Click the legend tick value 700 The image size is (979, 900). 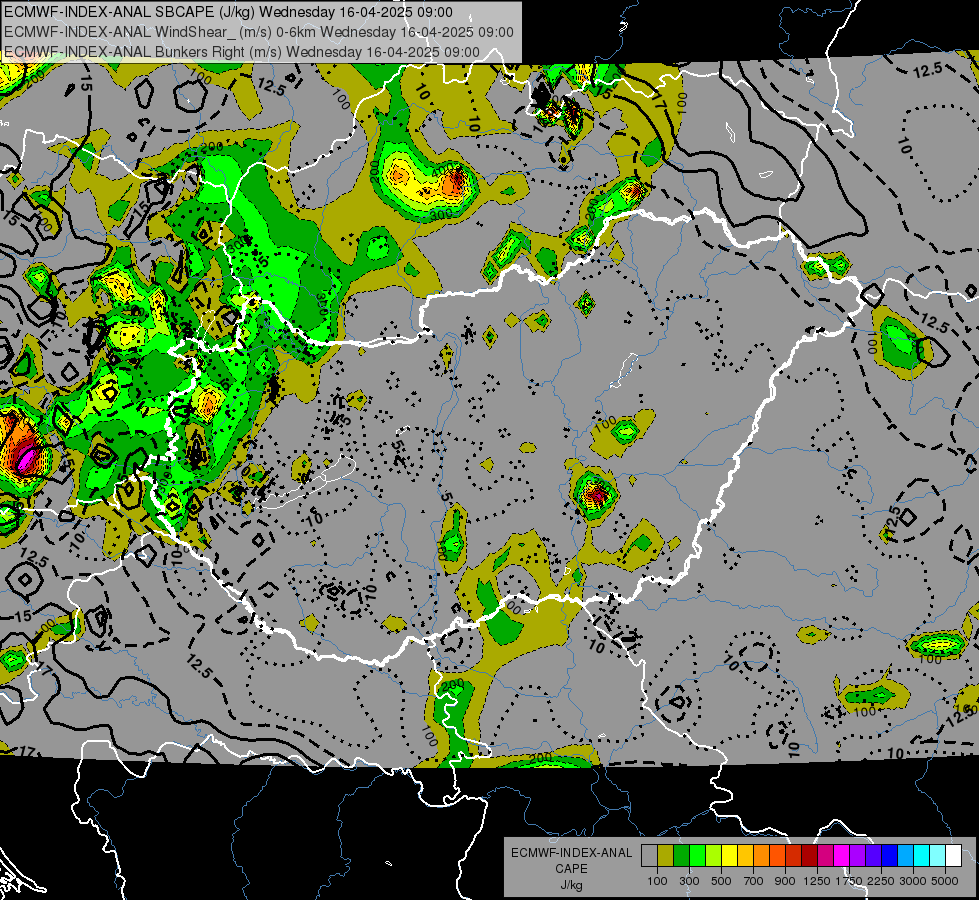coord(754,881)
